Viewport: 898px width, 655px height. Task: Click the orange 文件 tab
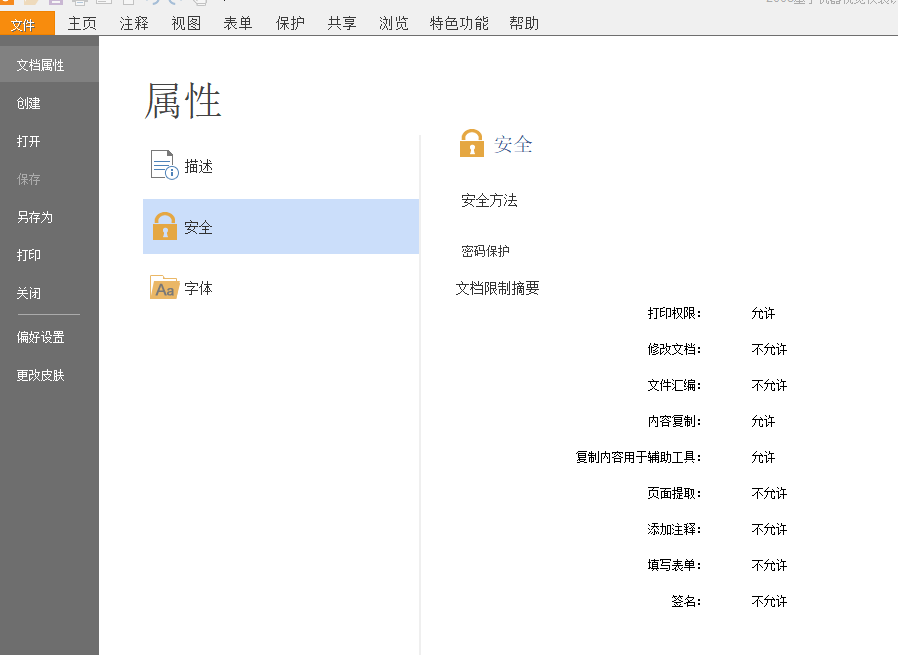coord(27,23)
